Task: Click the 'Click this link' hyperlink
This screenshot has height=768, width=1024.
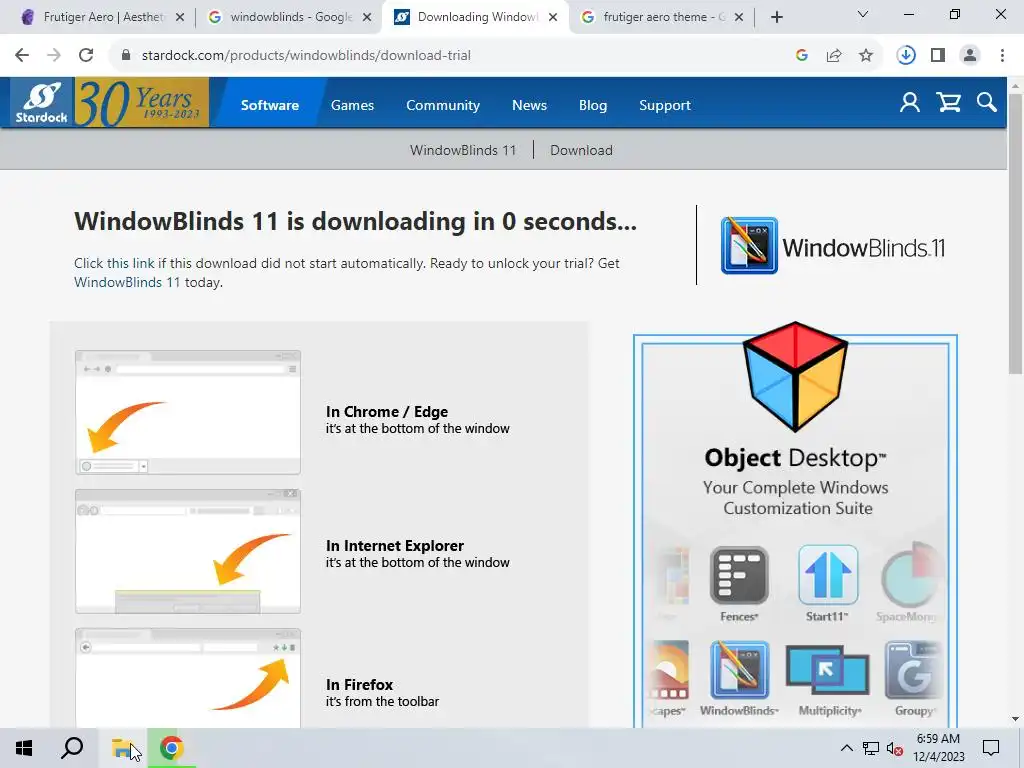Action: click(114, 263)
